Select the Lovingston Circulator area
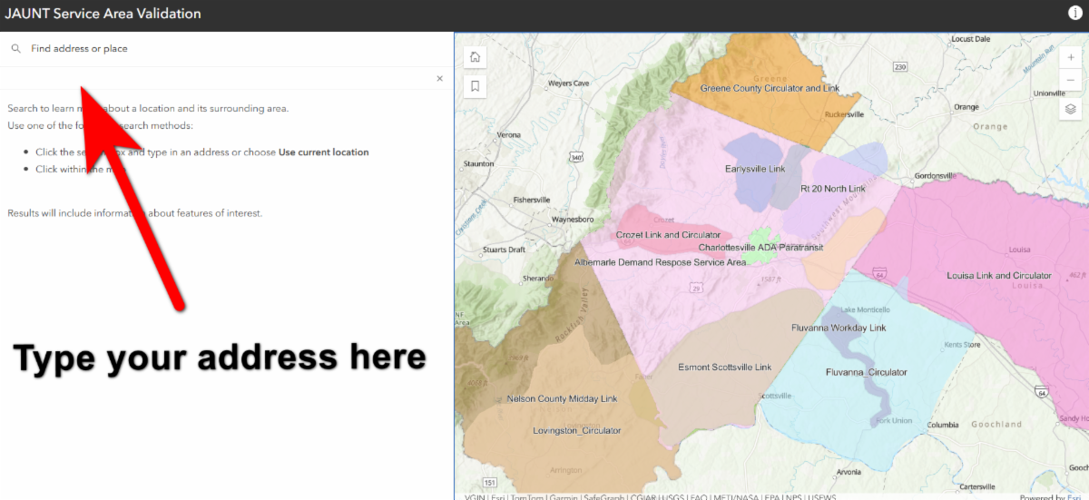1089x500 pixels. (576, 431)
